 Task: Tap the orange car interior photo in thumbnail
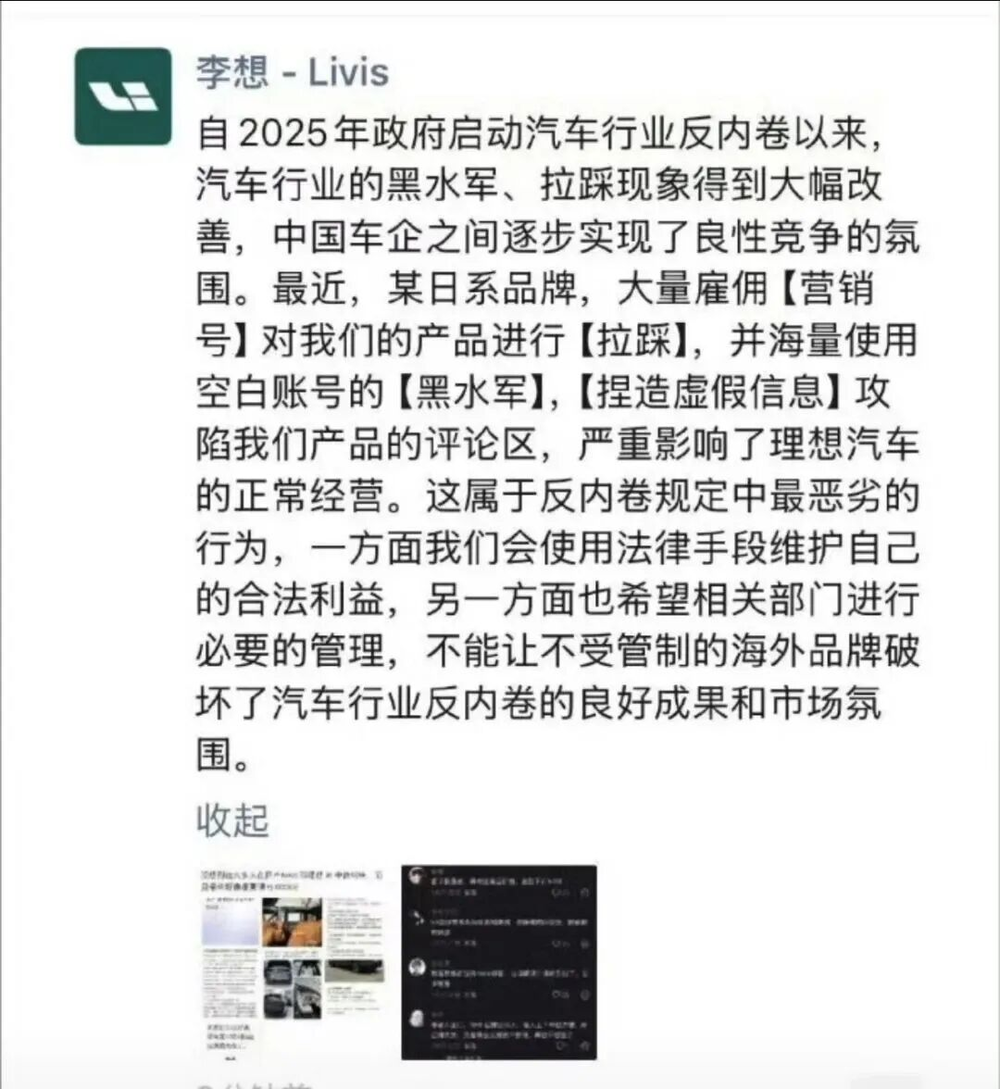coord(292,922)
